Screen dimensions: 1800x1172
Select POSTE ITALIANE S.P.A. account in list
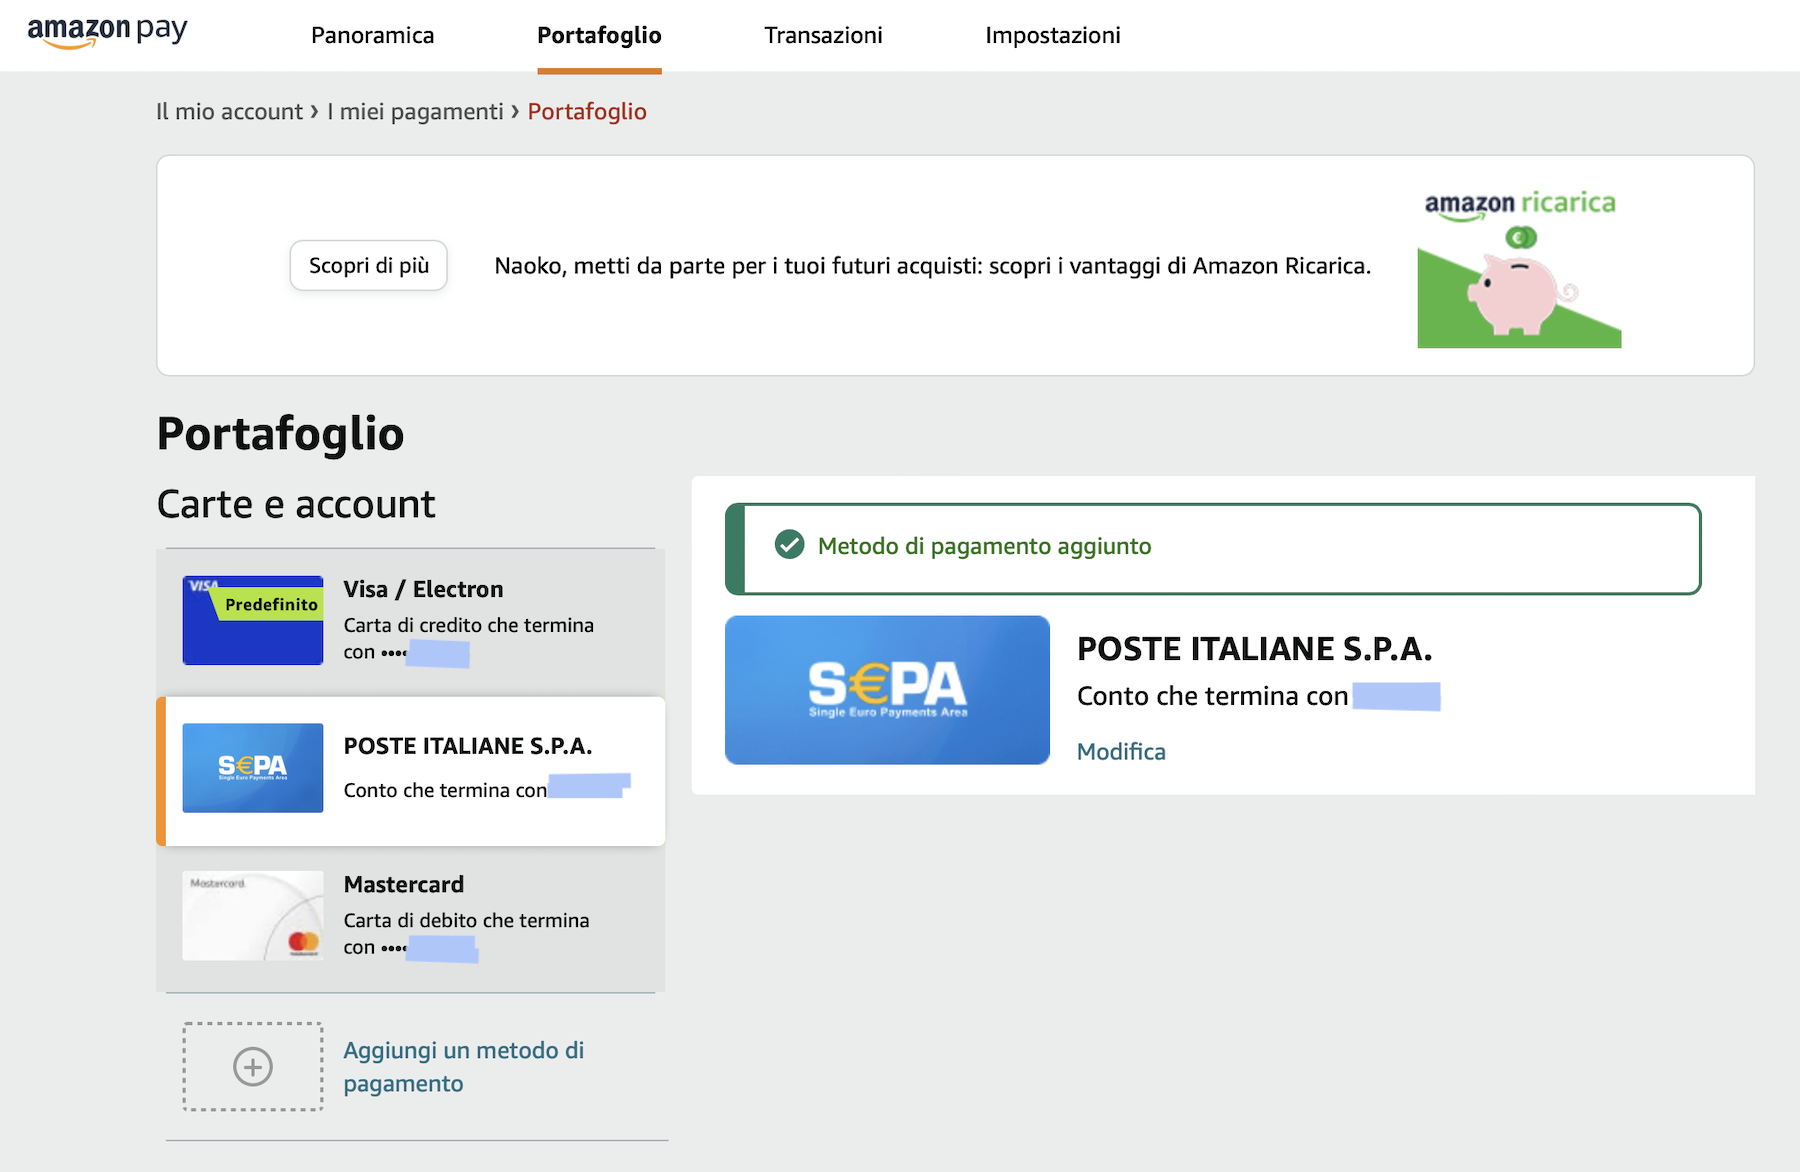point(410,771)
